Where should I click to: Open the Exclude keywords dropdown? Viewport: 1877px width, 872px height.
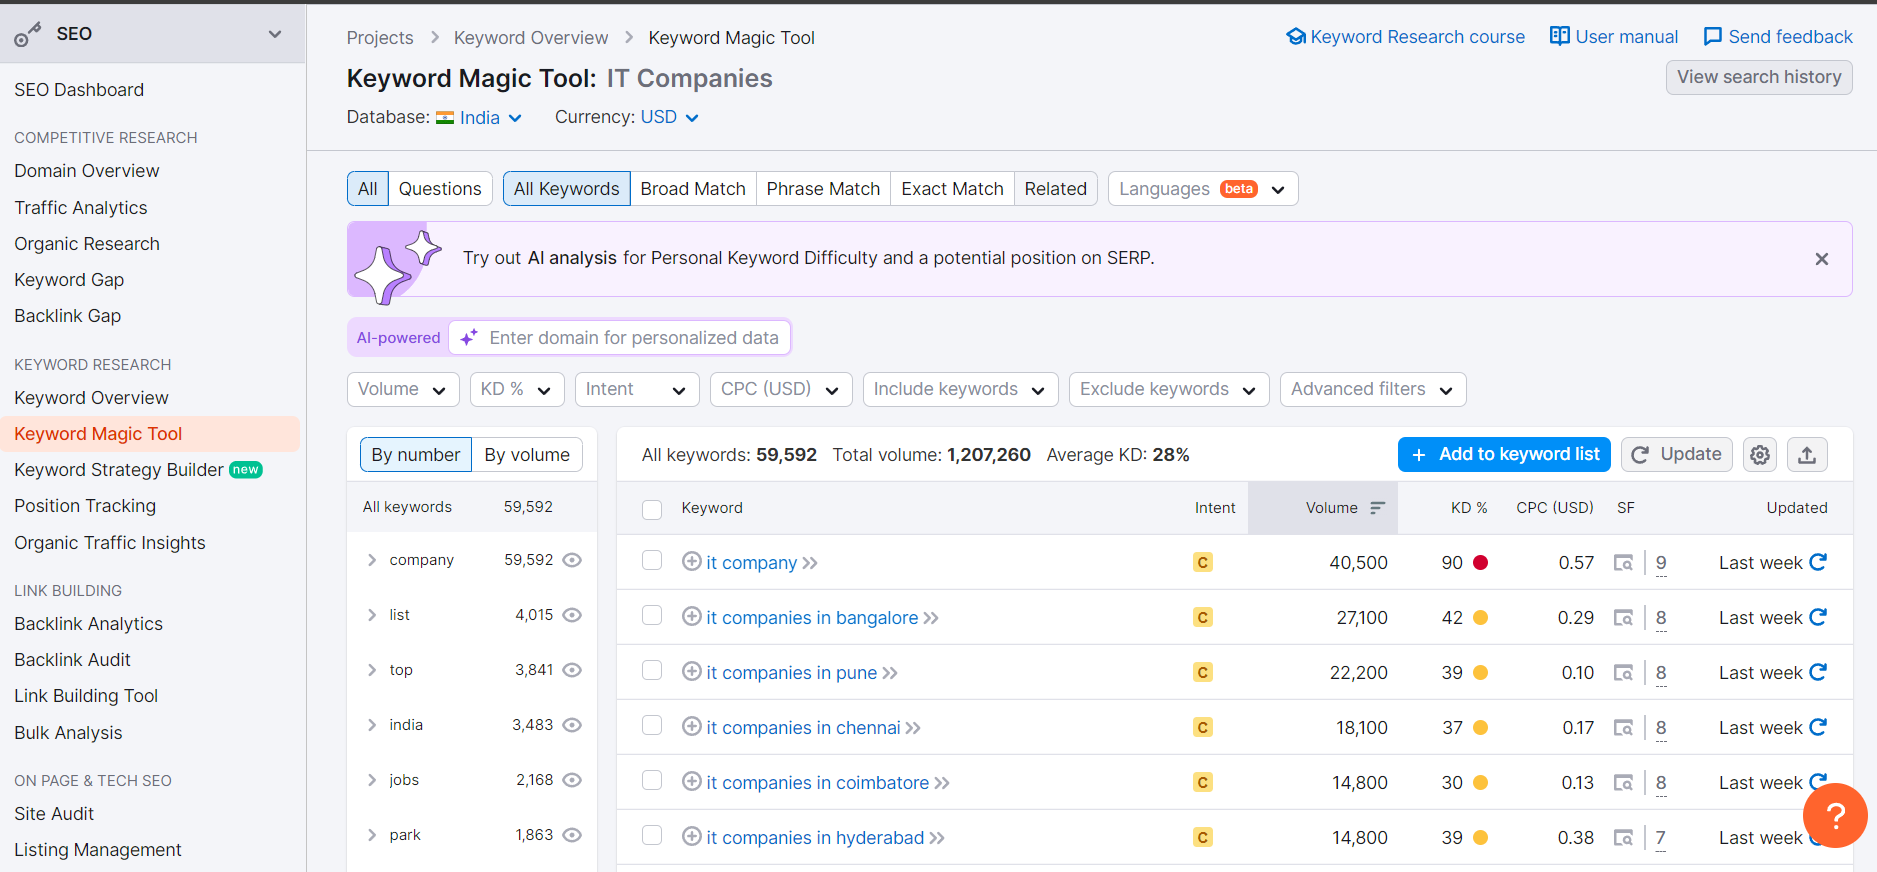(x=1169, y=389)
